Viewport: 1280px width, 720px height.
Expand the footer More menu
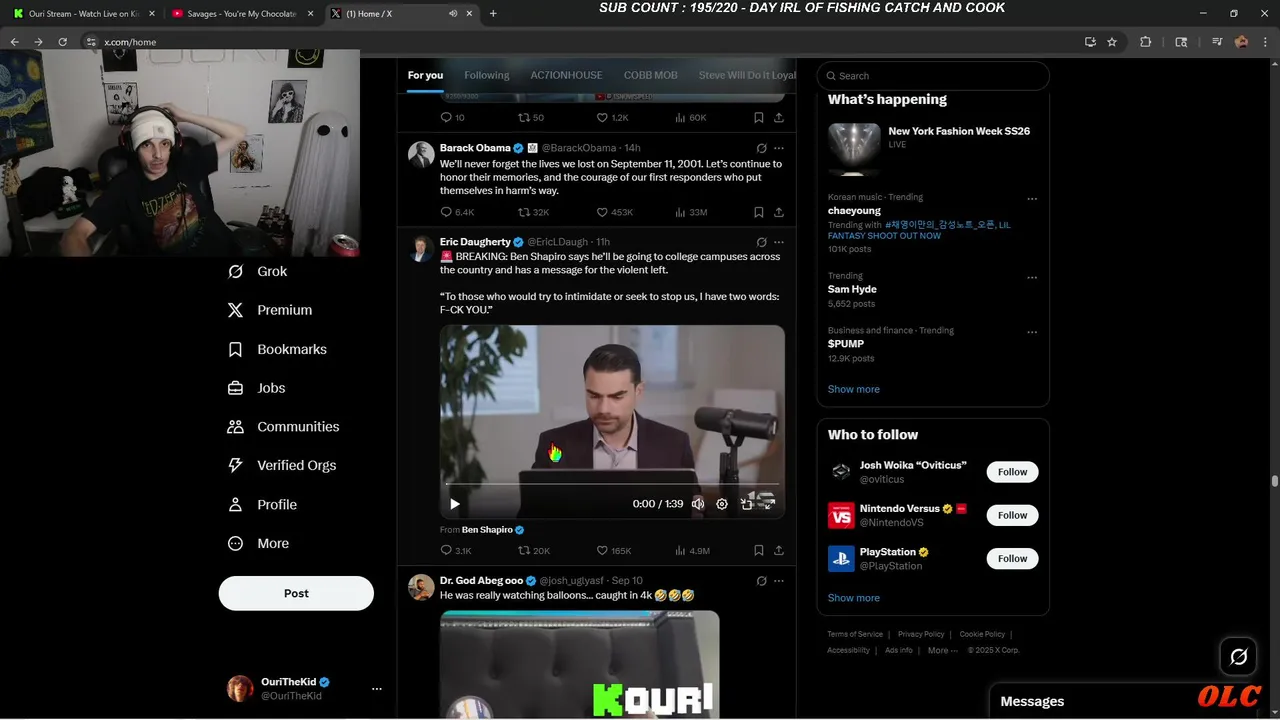pyautogui.click(x=942, y=650)
